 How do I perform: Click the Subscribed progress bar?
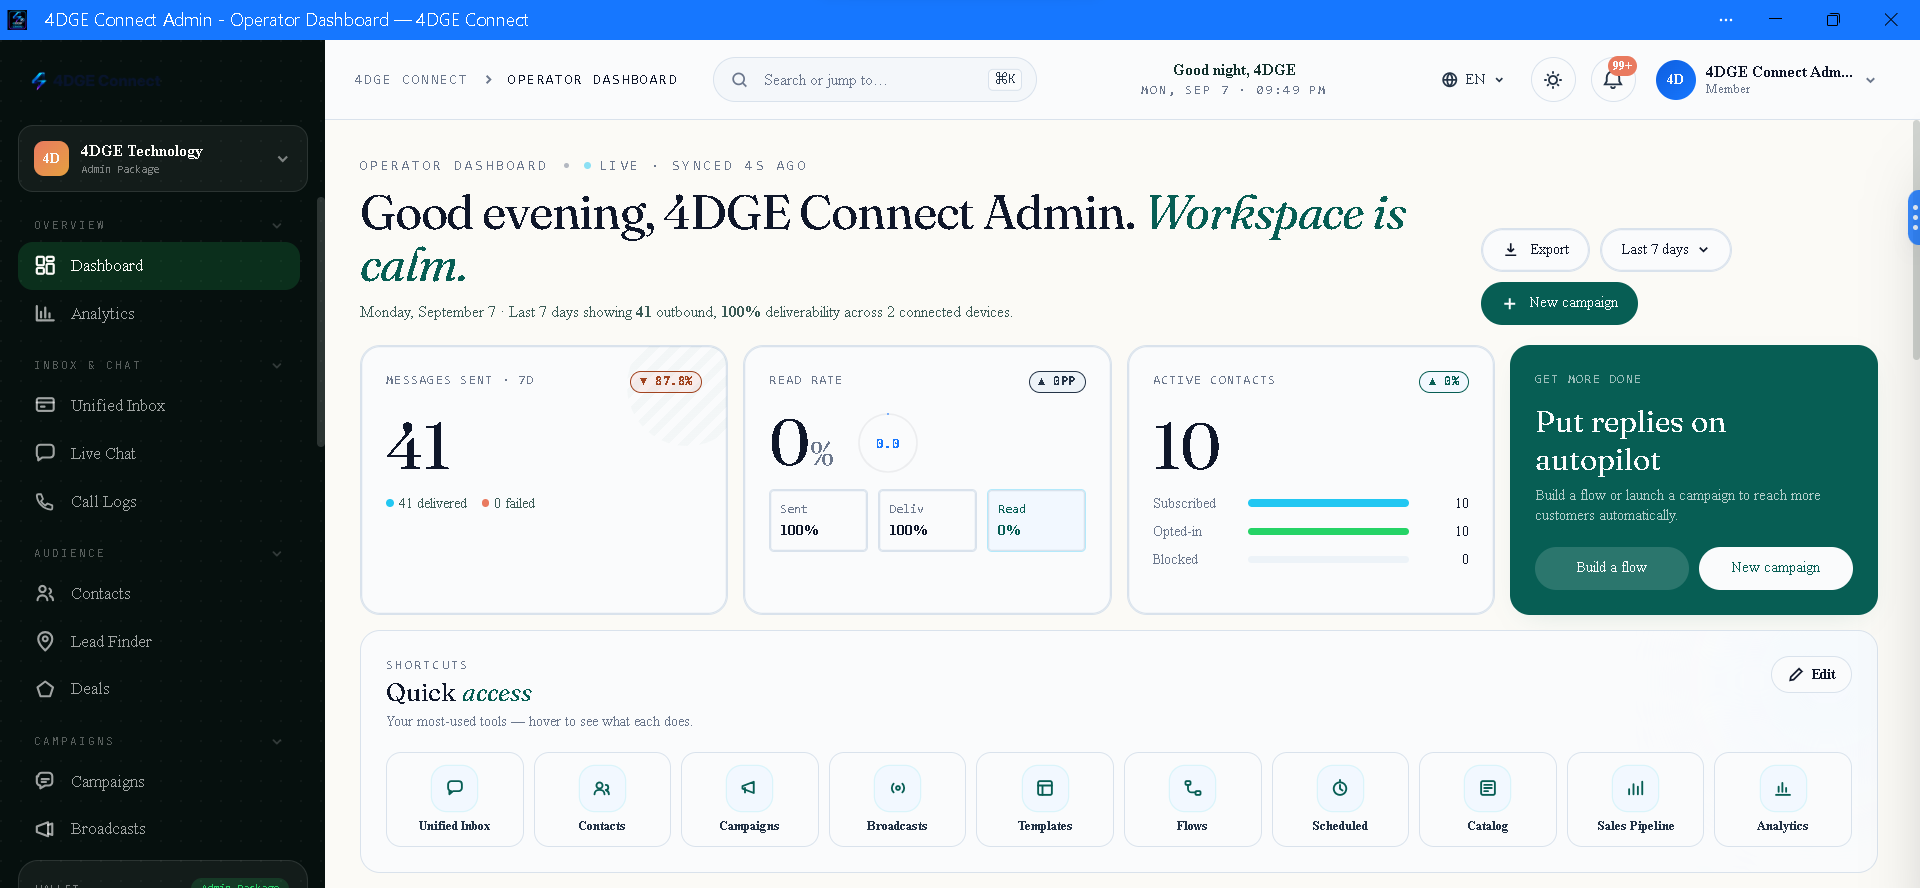(x=1328, y=503)
